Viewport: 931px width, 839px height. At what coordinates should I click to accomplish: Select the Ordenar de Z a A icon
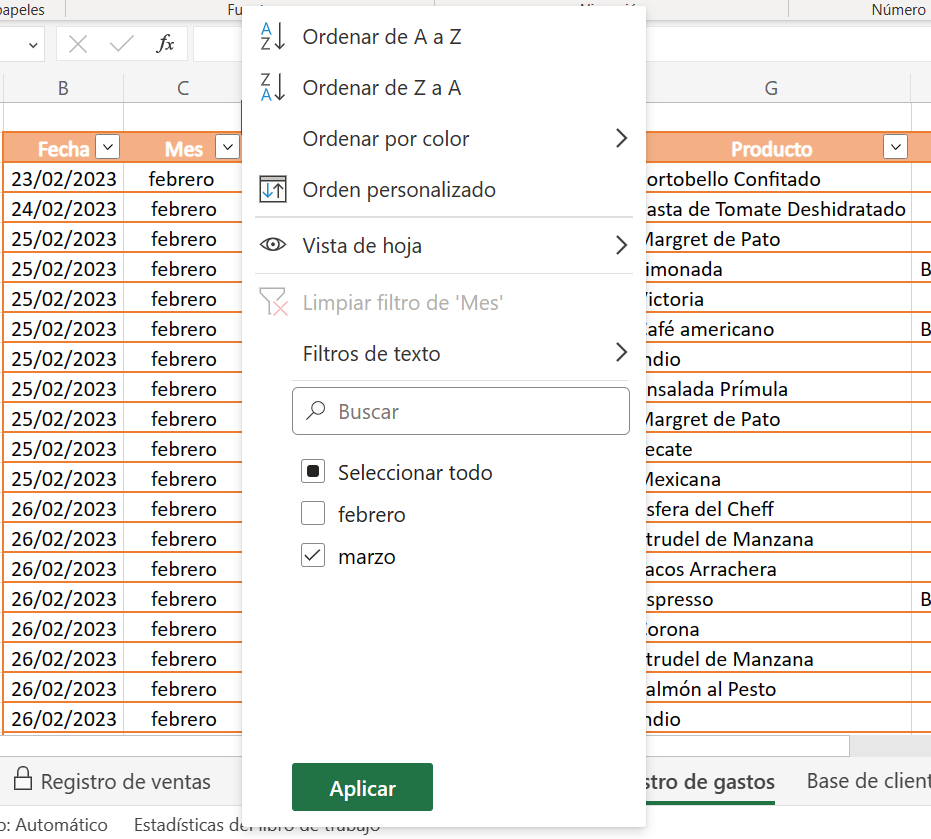click(x=270, y=87)
